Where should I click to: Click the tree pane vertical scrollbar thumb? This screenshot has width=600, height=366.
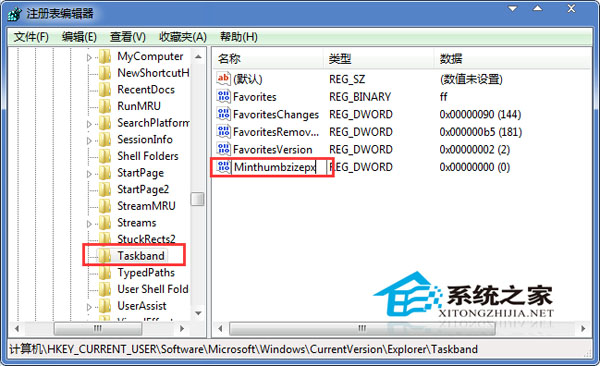pyautogui.click(x=198, y=199)
